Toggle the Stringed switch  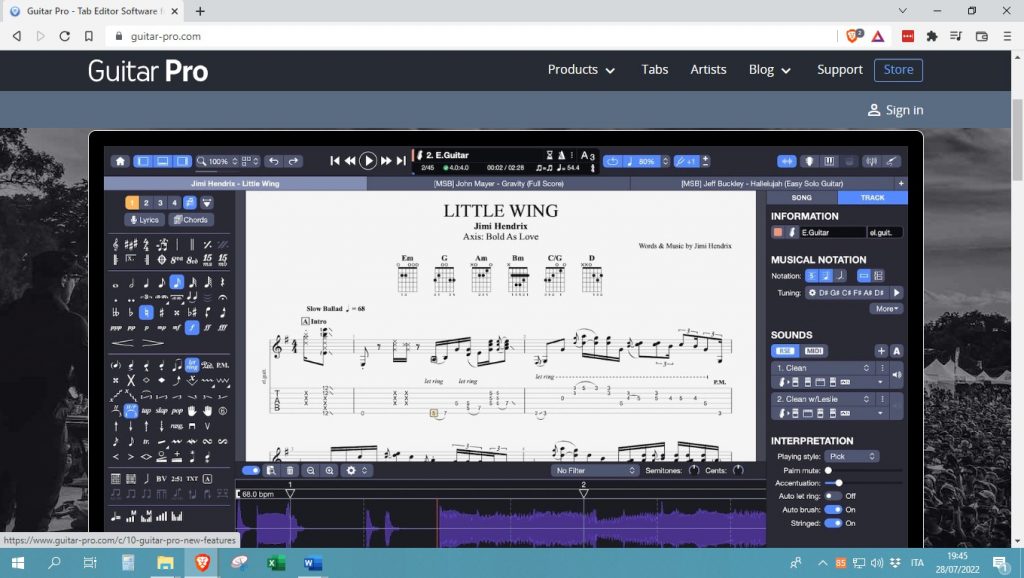pyautogui.click(x=832, y=523)
